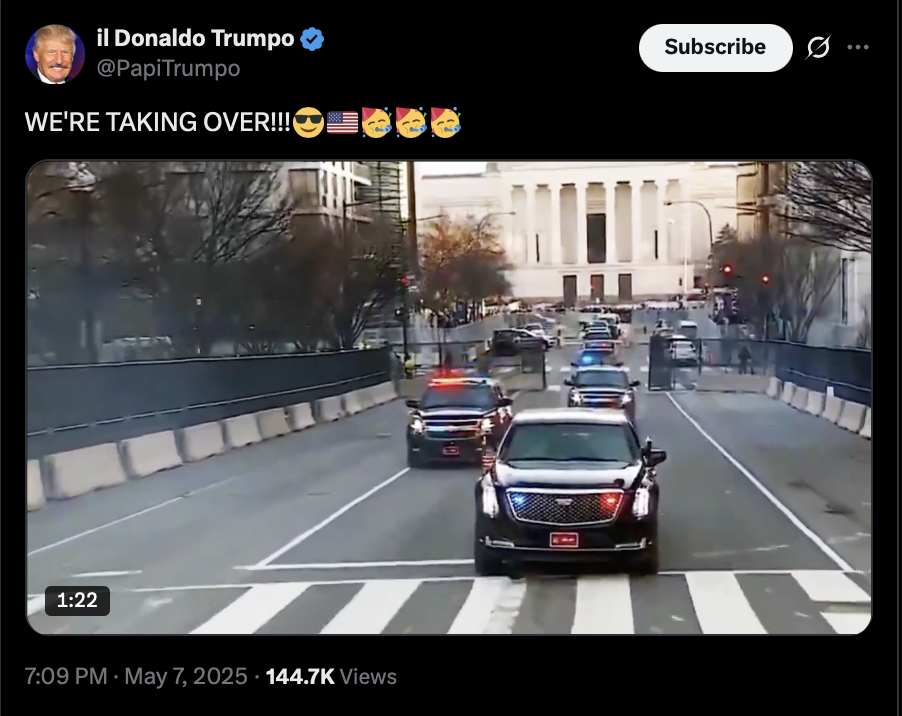Open the 7:09 PM timestamp link
The width and height of the screenshot is (902, 716).
[x=66, y=676]
